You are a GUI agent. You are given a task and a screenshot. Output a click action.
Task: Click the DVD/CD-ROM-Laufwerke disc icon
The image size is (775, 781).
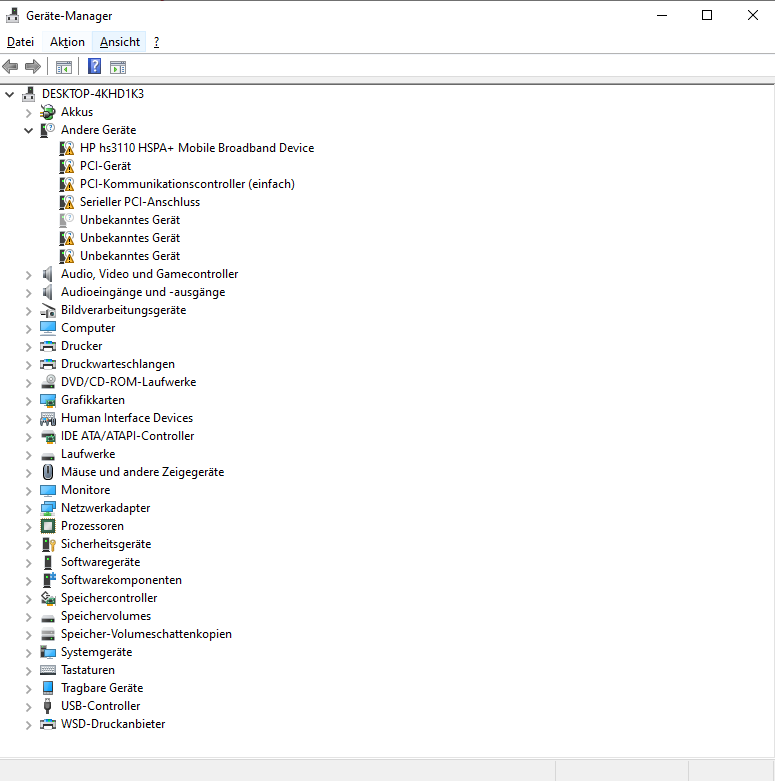(48, 382)
